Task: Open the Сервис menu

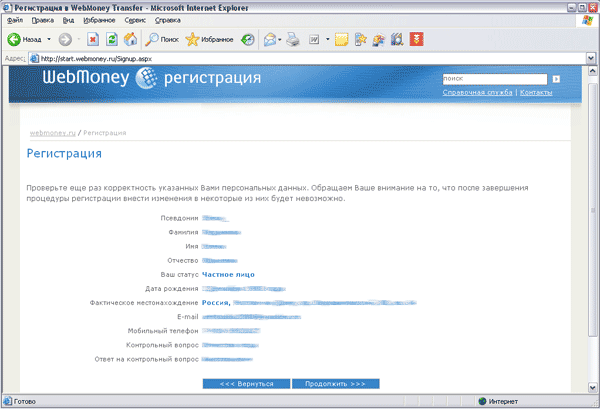Action: (x=135, y=20)
